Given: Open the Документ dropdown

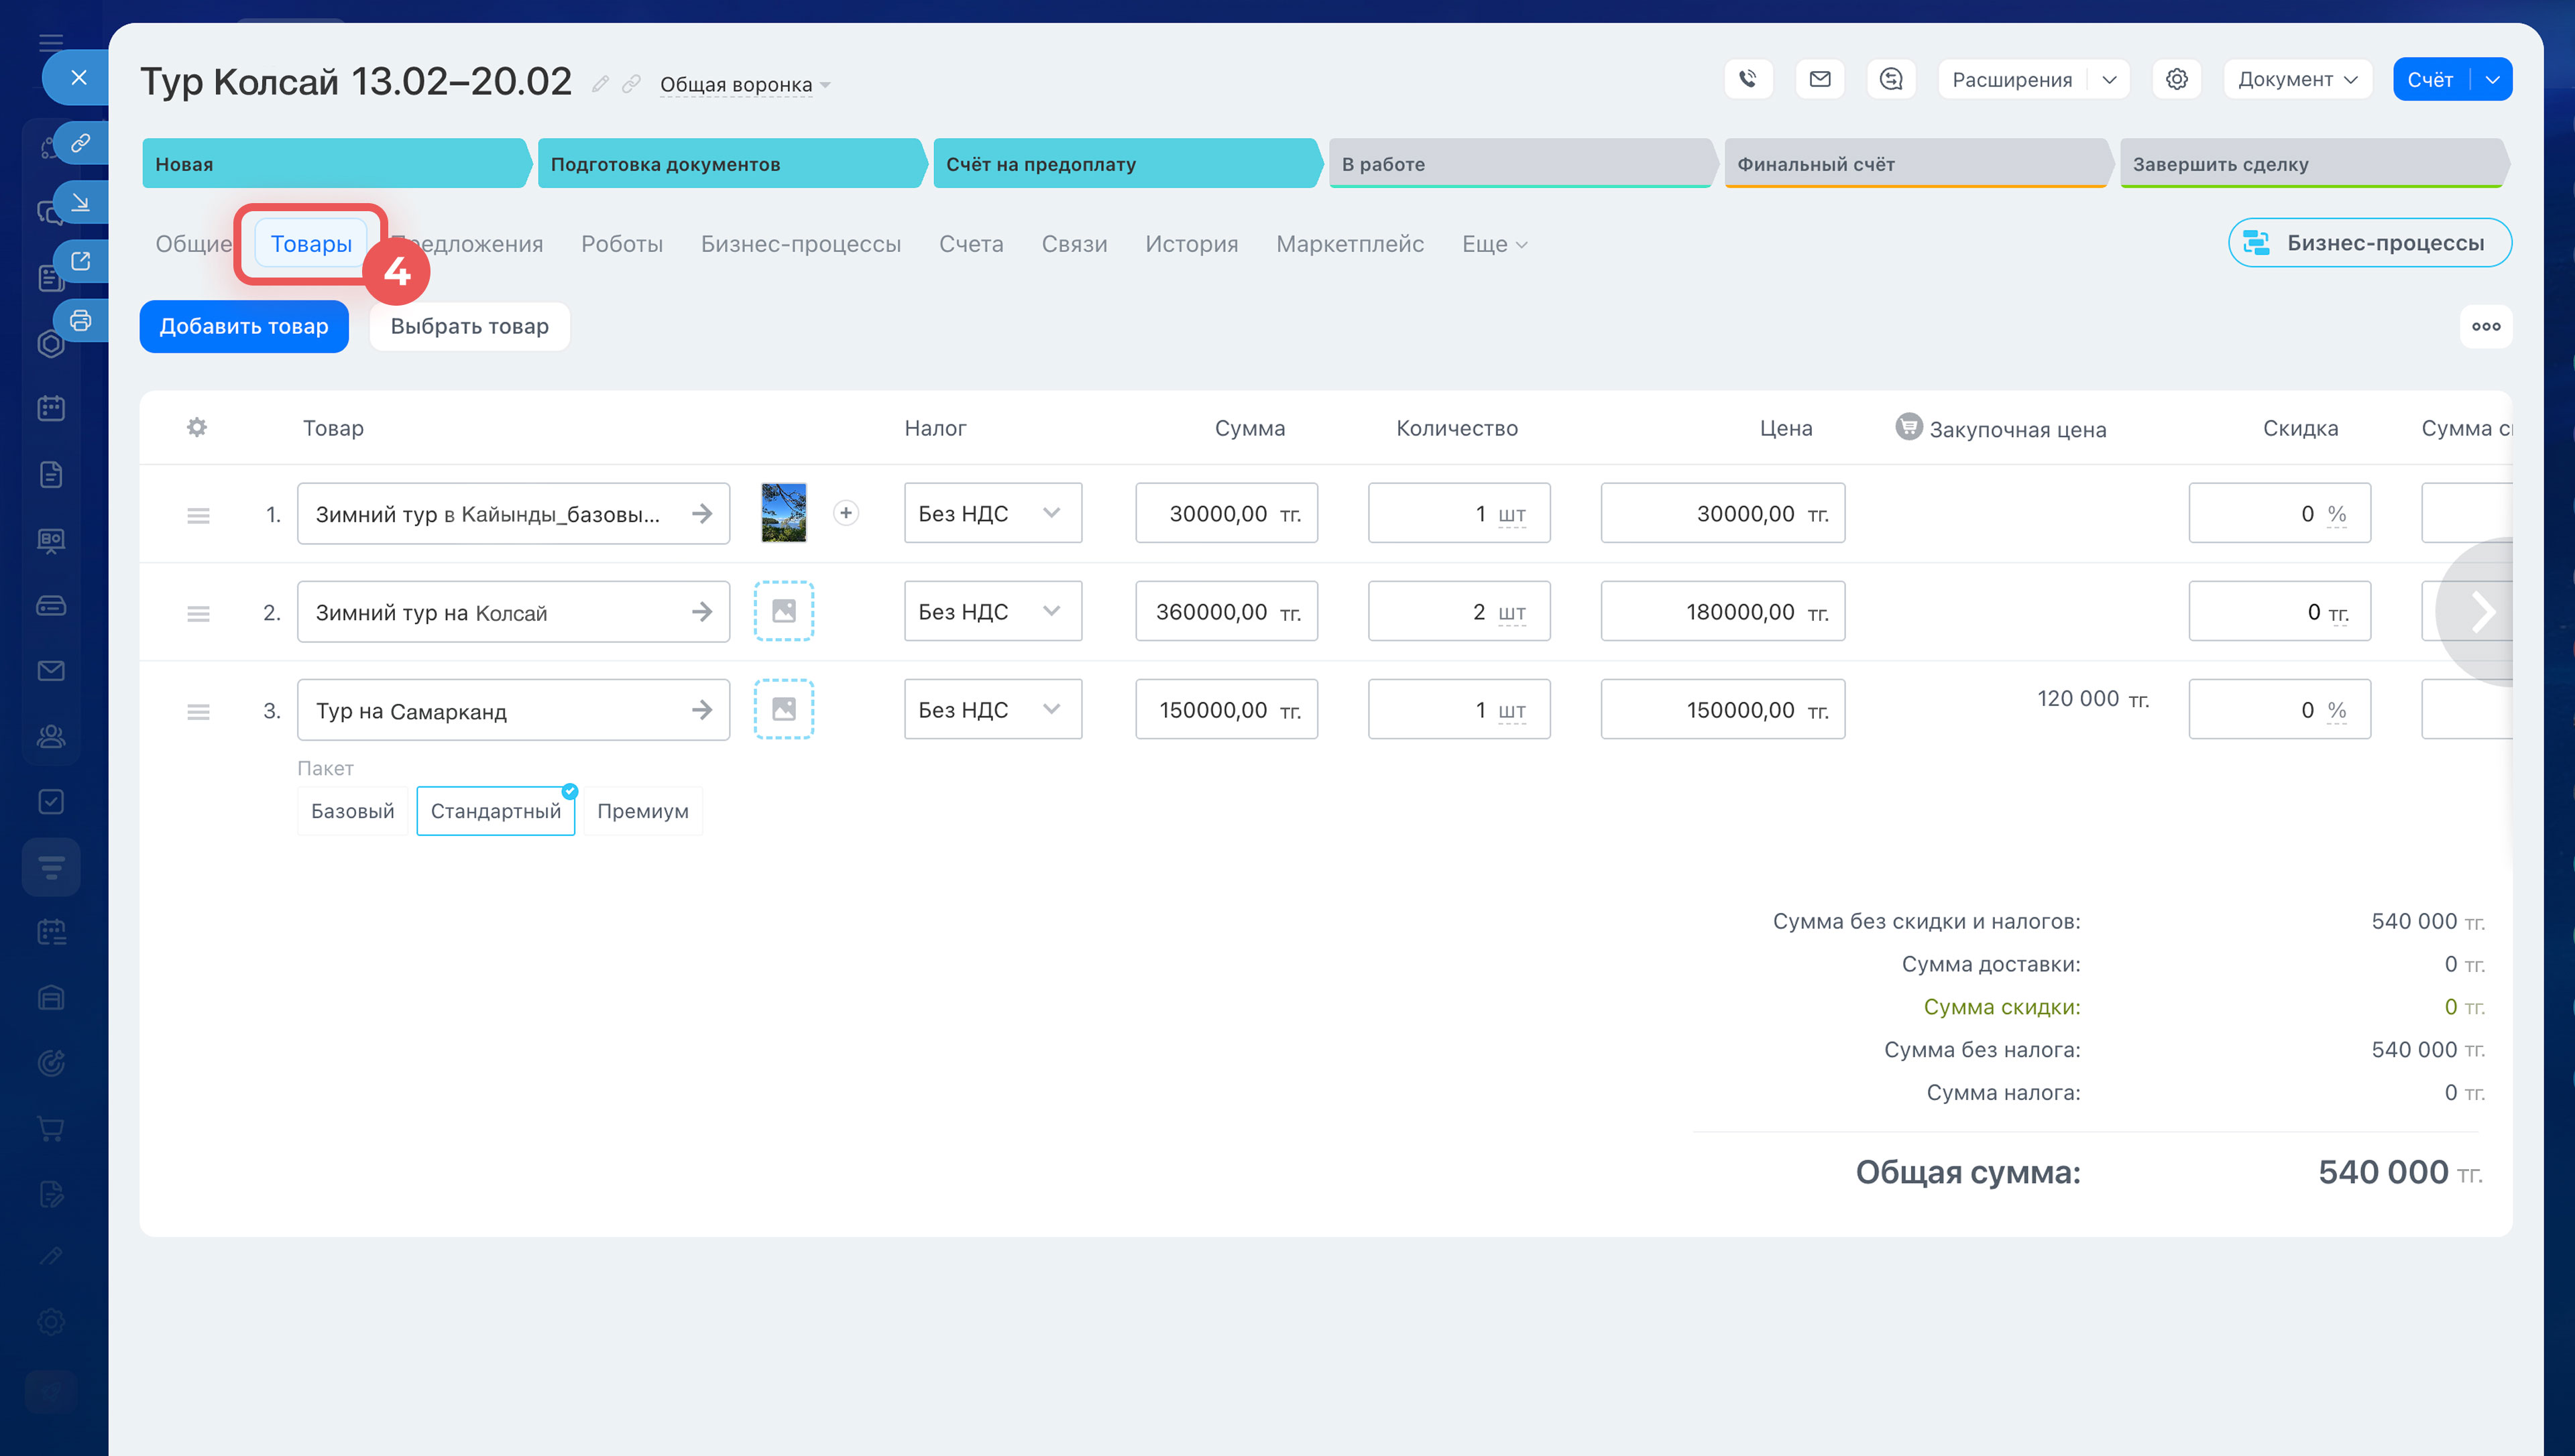Looking at the screenshot, I should pyautogui.click(x=2297, y=79).
